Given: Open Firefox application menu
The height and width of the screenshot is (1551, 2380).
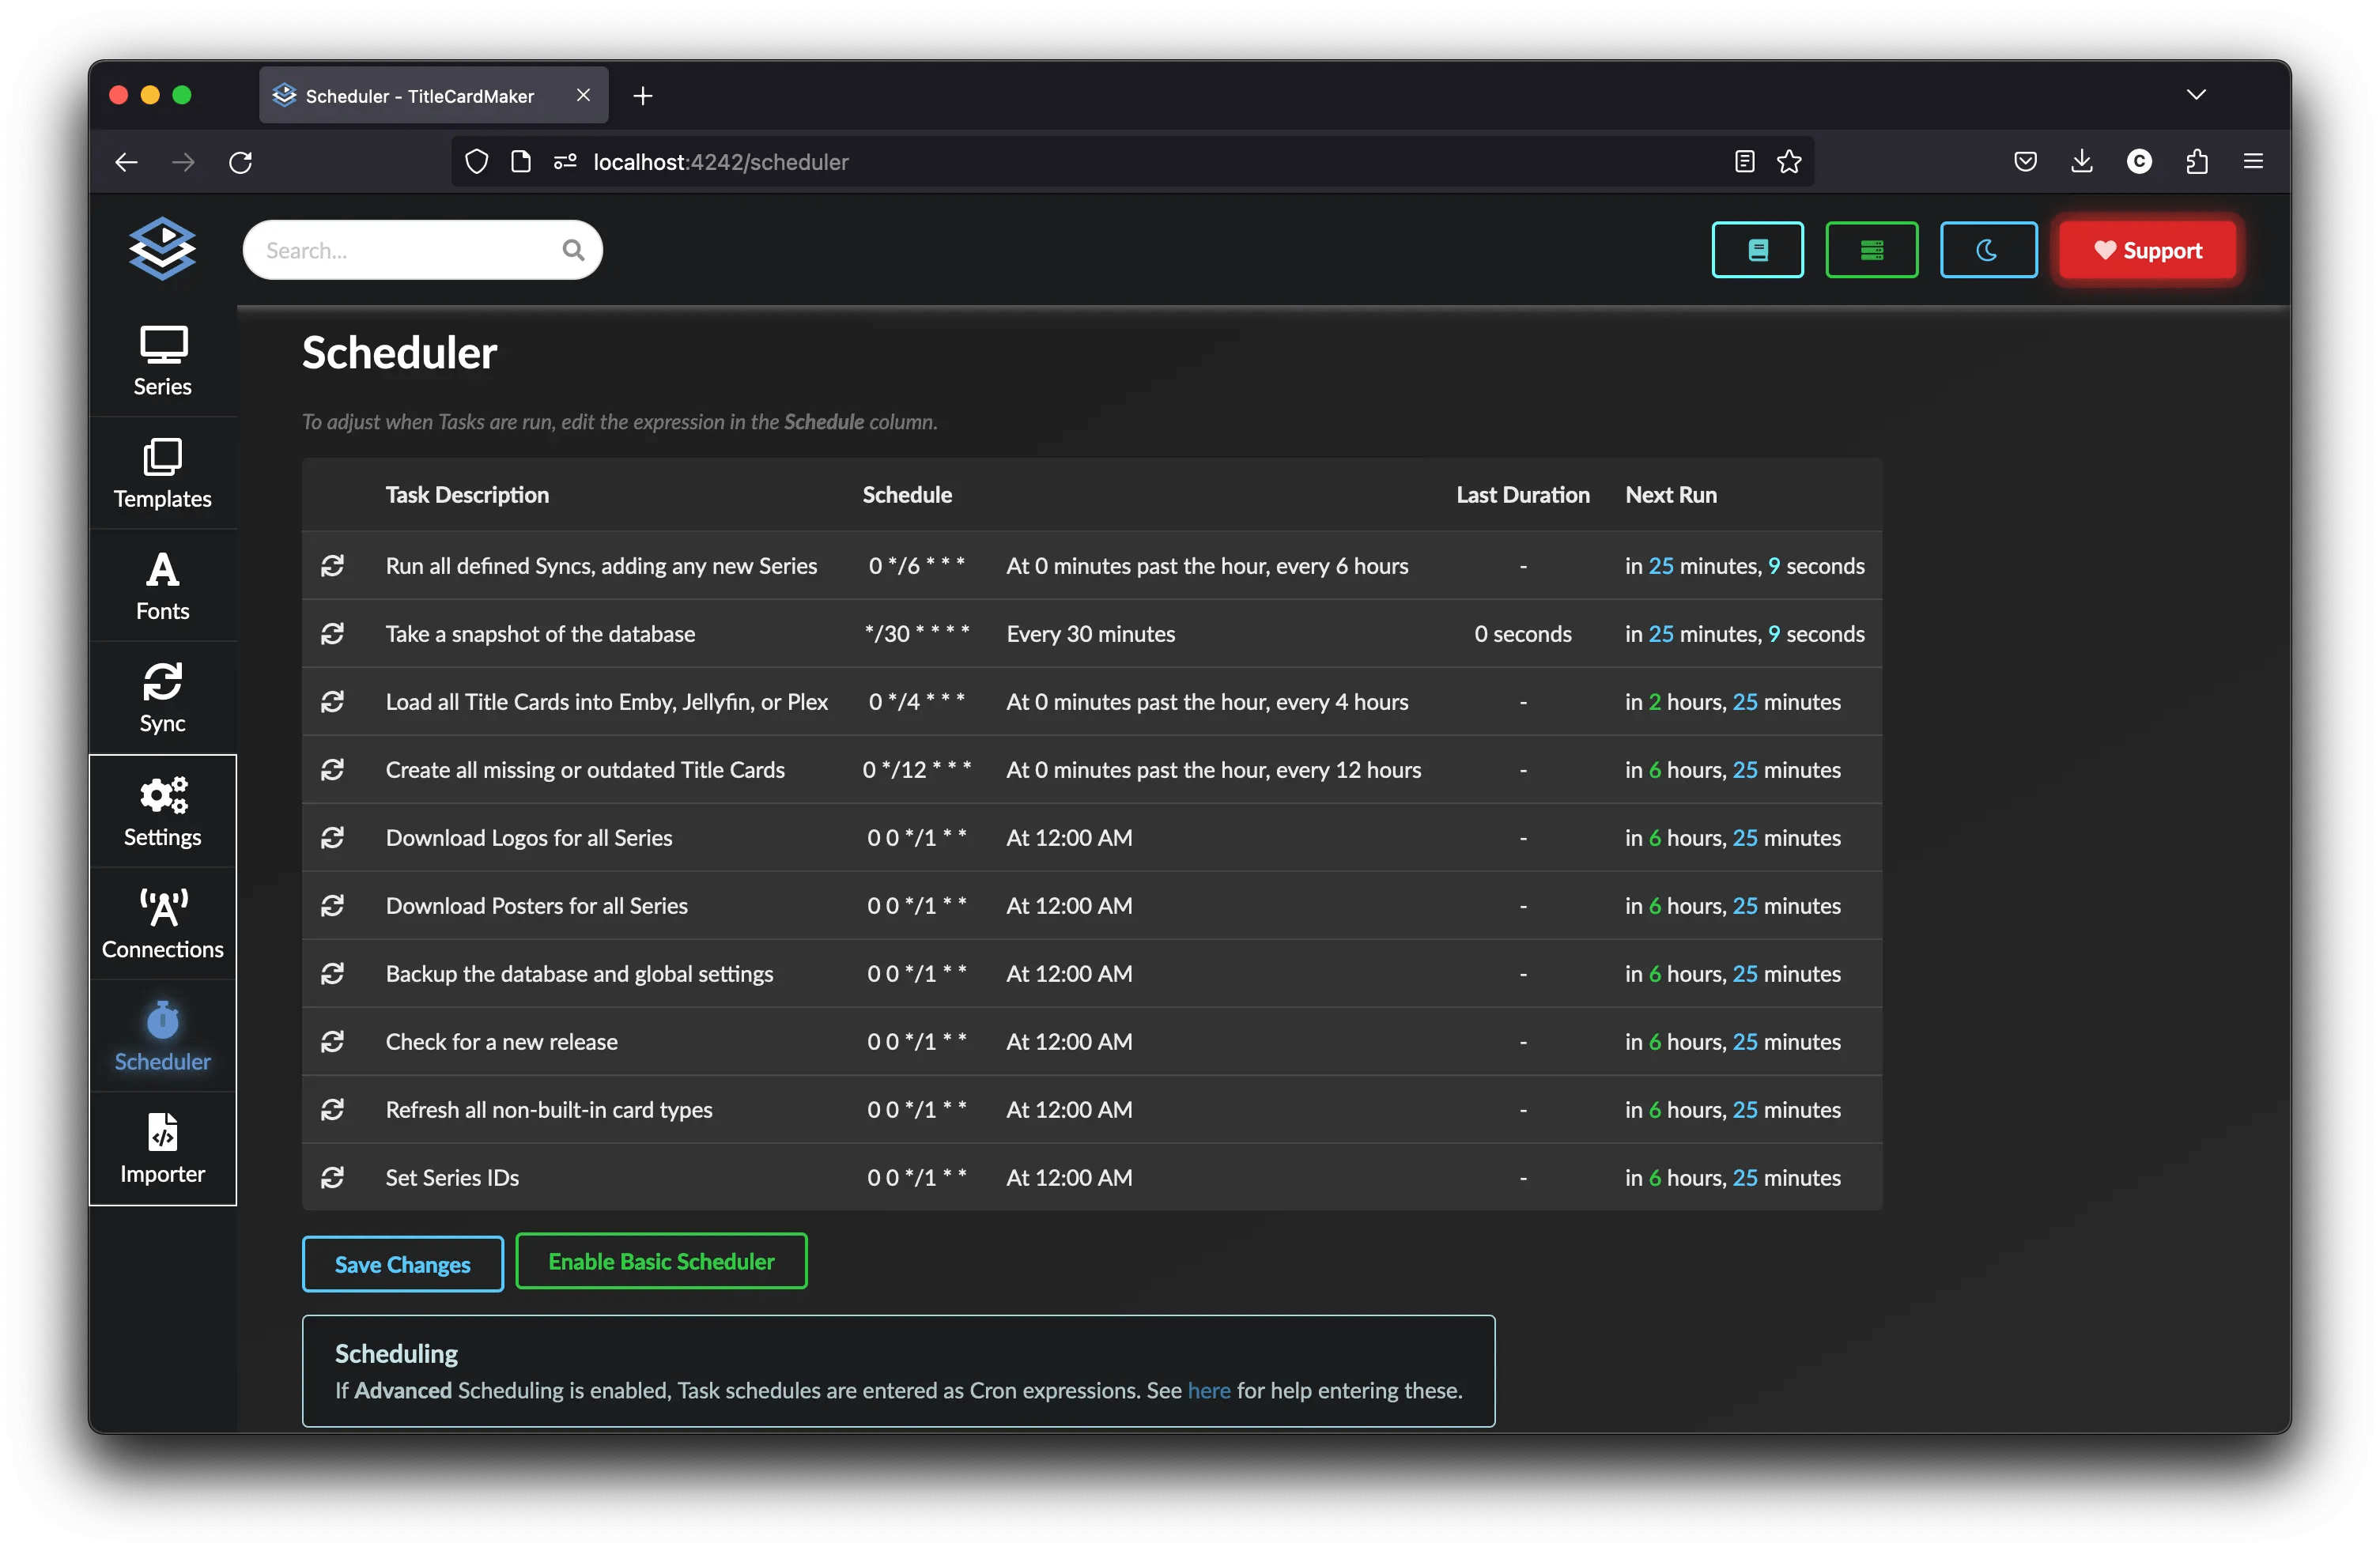Looking at the screenshot, I should tap(2253, 161).
